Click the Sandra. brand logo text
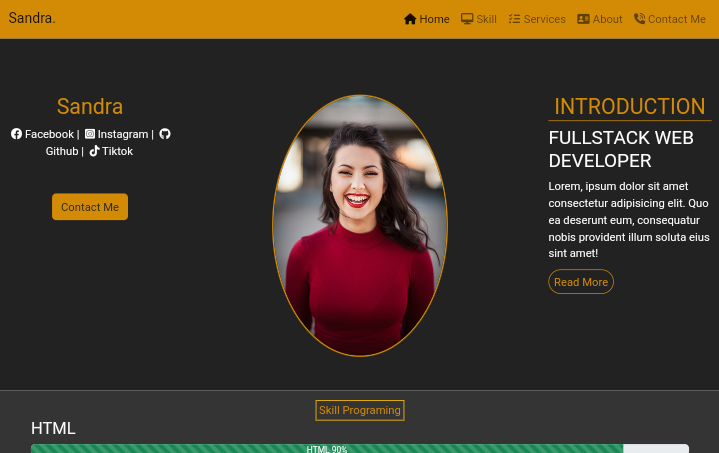 pyautogui.click(x=32, y=18)
